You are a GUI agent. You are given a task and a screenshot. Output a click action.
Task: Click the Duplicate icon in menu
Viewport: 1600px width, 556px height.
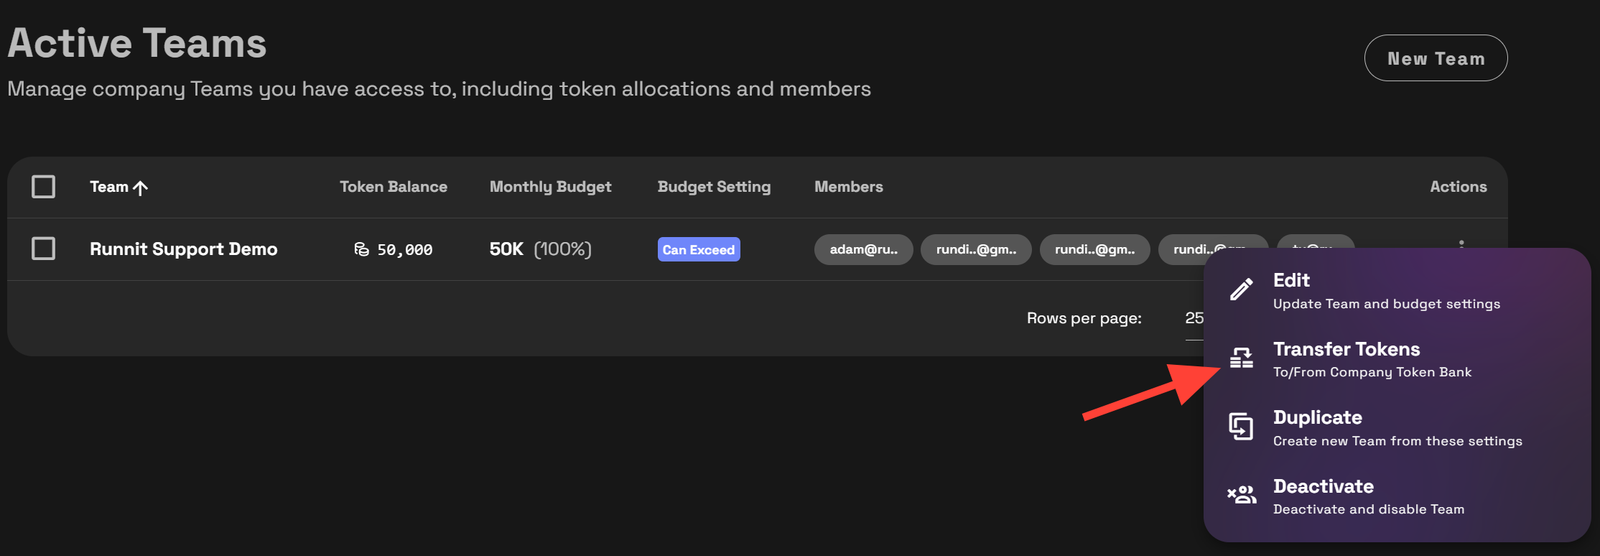[x=1241, y=427]
